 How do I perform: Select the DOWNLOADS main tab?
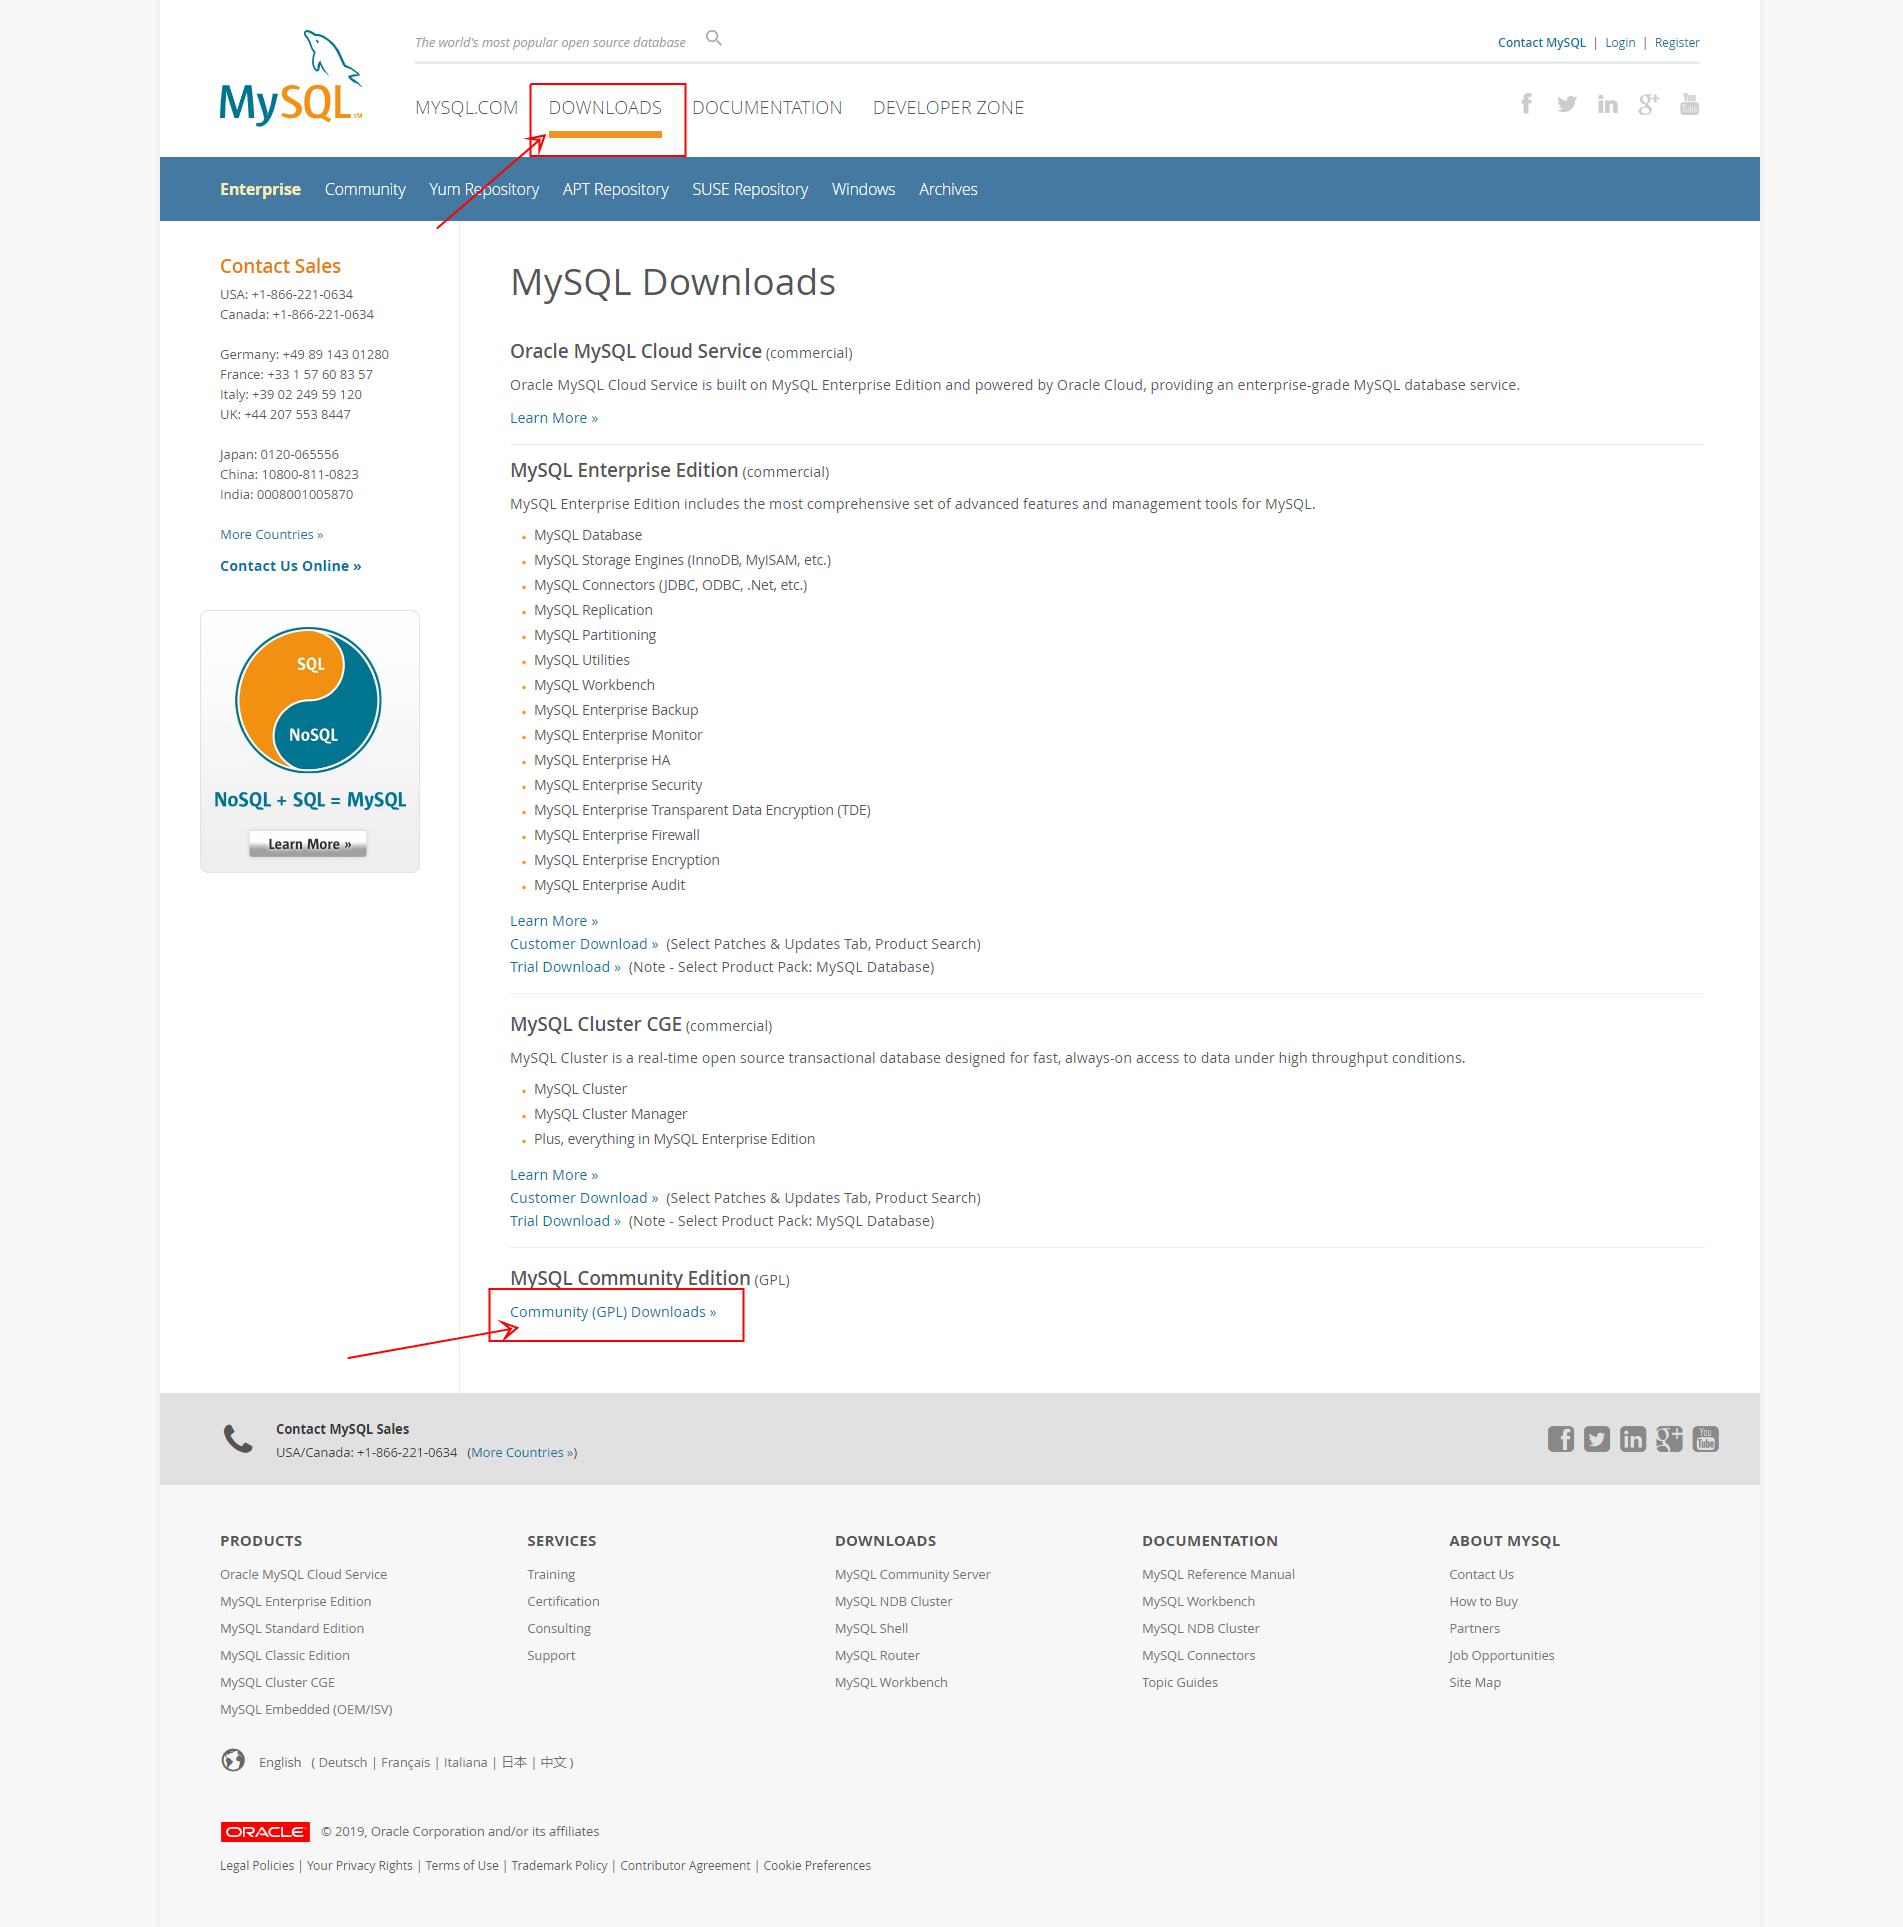605,108
